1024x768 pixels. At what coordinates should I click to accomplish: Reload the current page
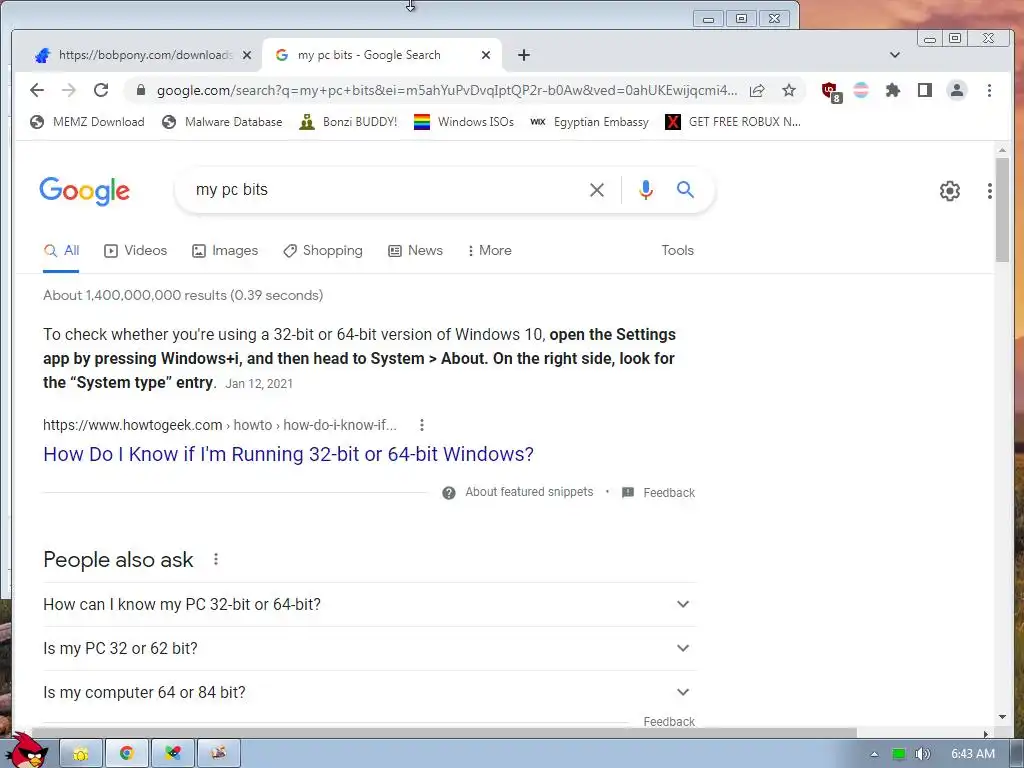point(101,90)
